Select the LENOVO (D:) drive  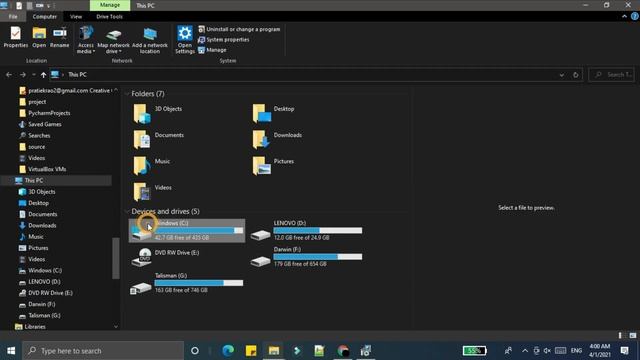306,231
